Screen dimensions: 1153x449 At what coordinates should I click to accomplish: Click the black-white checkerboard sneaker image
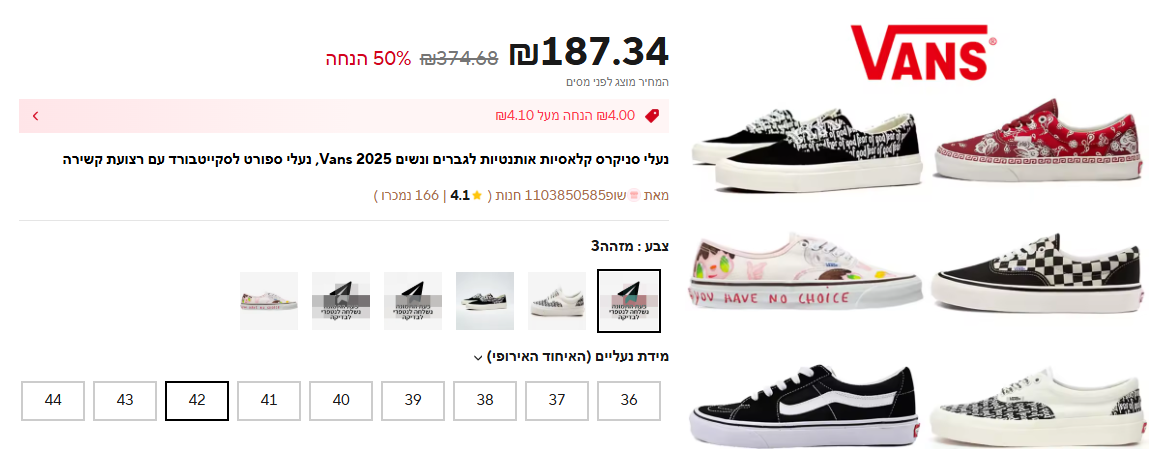[x=1039, y=273]
